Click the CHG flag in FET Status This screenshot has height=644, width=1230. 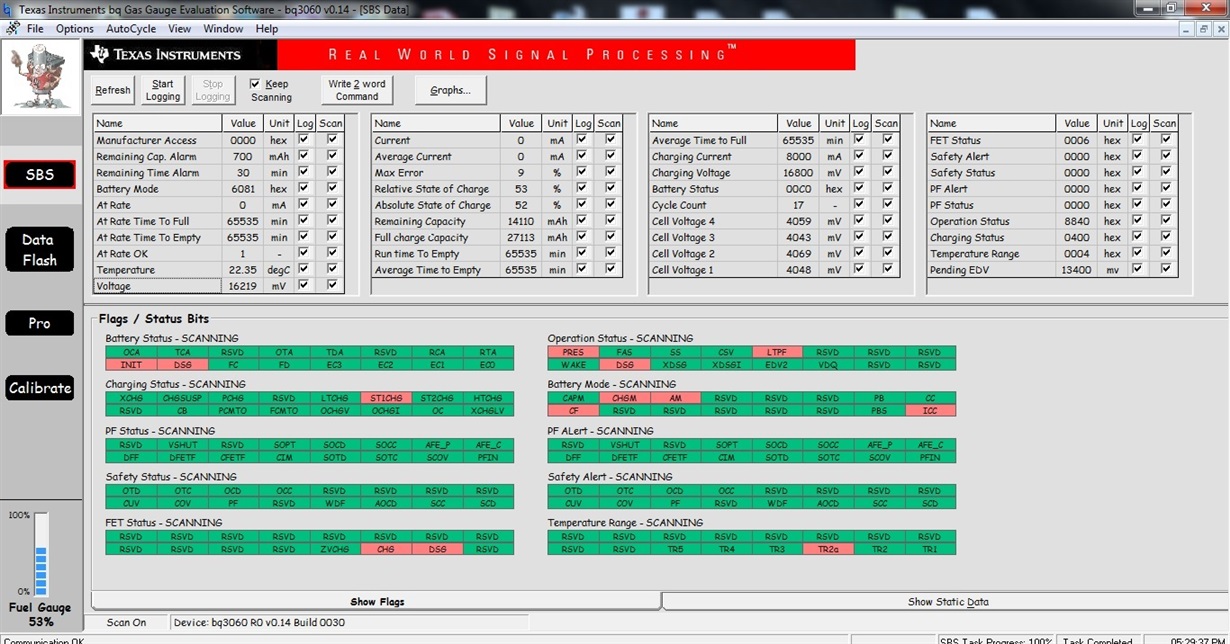pyautogui.click(x=386, y=549)
